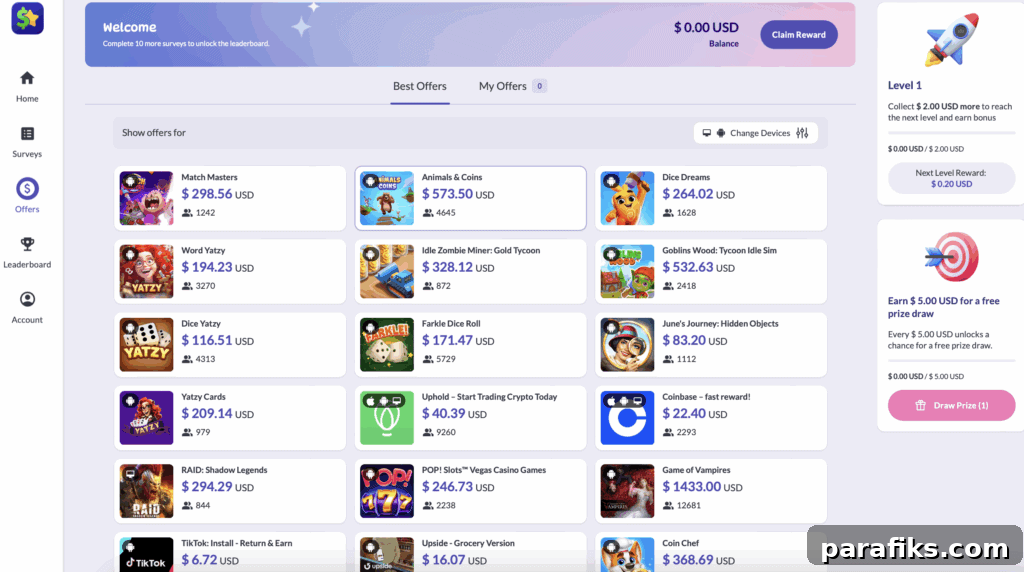This screenshot has width=1024, height=572.
Task: Click the Idle Zombie Miner offer icon
Action: point(387,271)
